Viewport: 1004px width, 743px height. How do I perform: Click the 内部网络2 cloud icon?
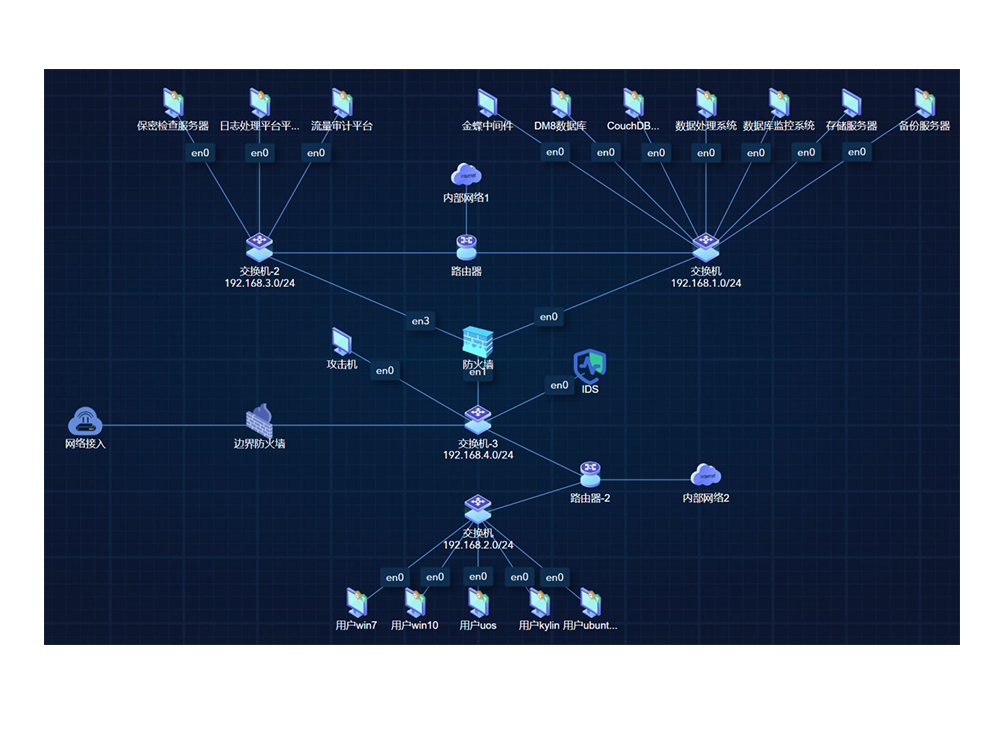(x=706, y=475)
